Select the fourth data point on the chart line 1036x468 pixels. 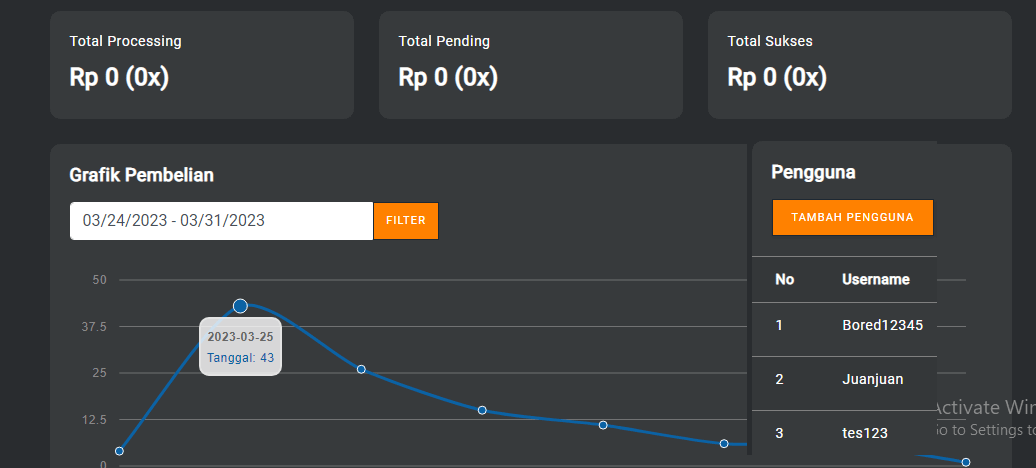coord(482,410)
